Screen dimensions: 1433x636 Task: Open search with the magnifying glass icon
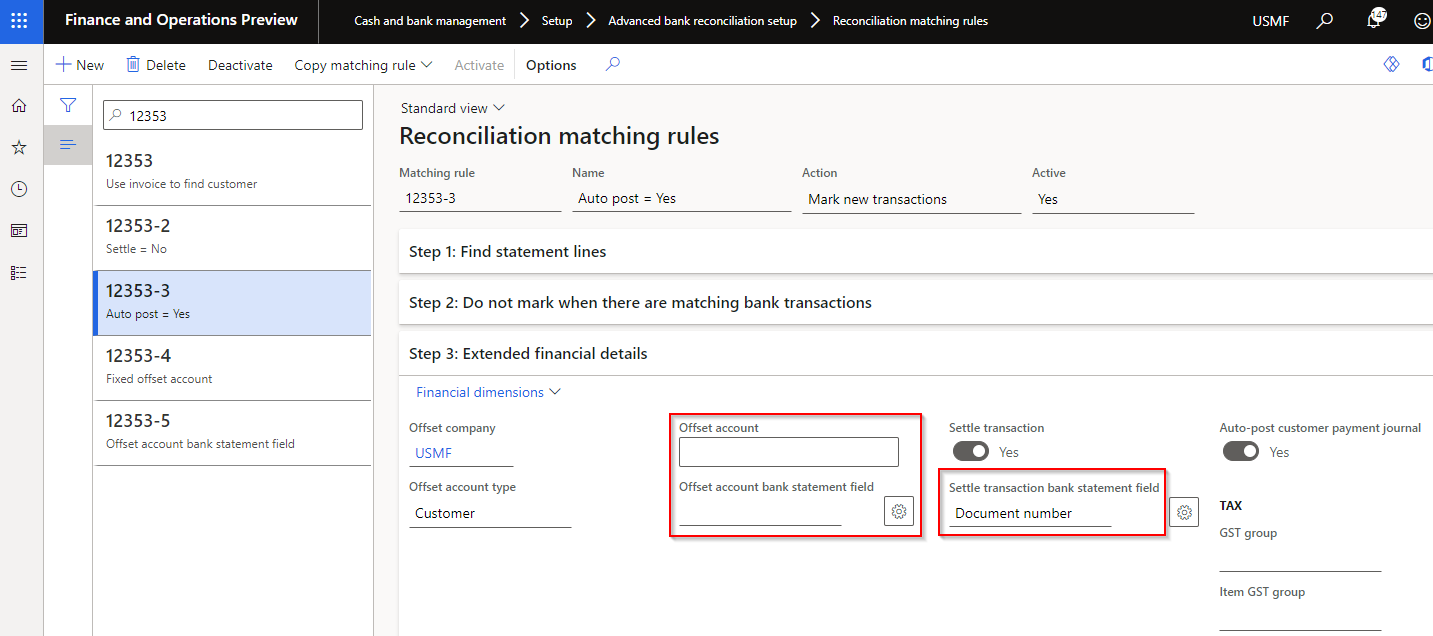pyautogui.click(x=1324, y=19)
